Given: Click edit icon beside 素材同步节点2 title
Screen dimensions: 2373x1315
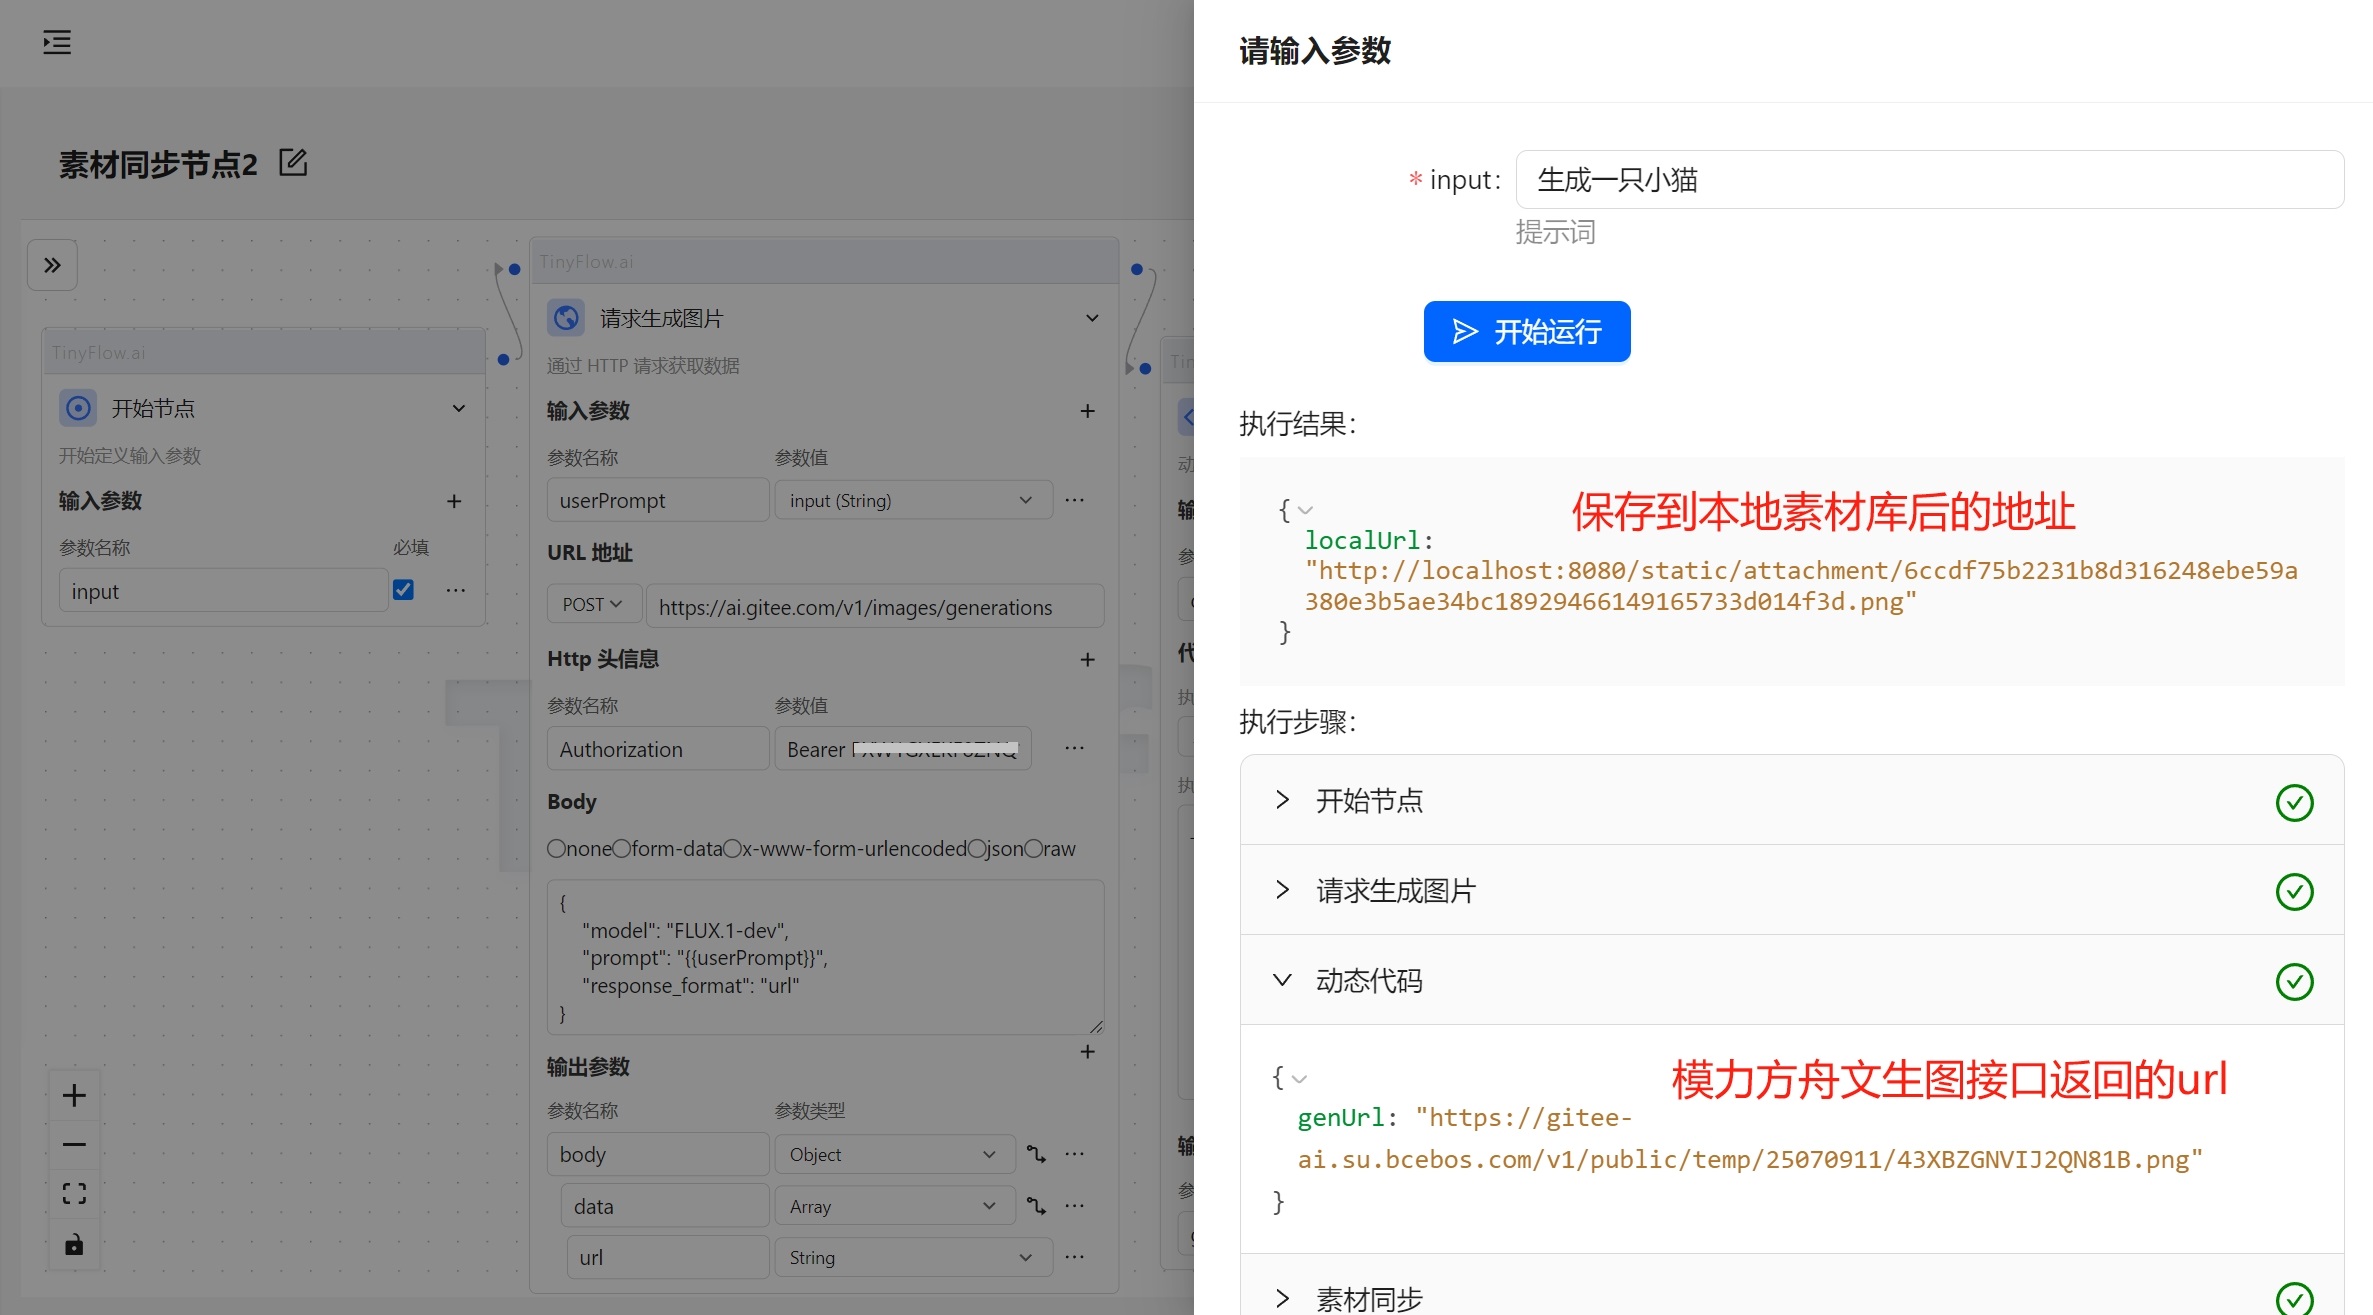Looking at the screenshot, I should pos(293,162).
